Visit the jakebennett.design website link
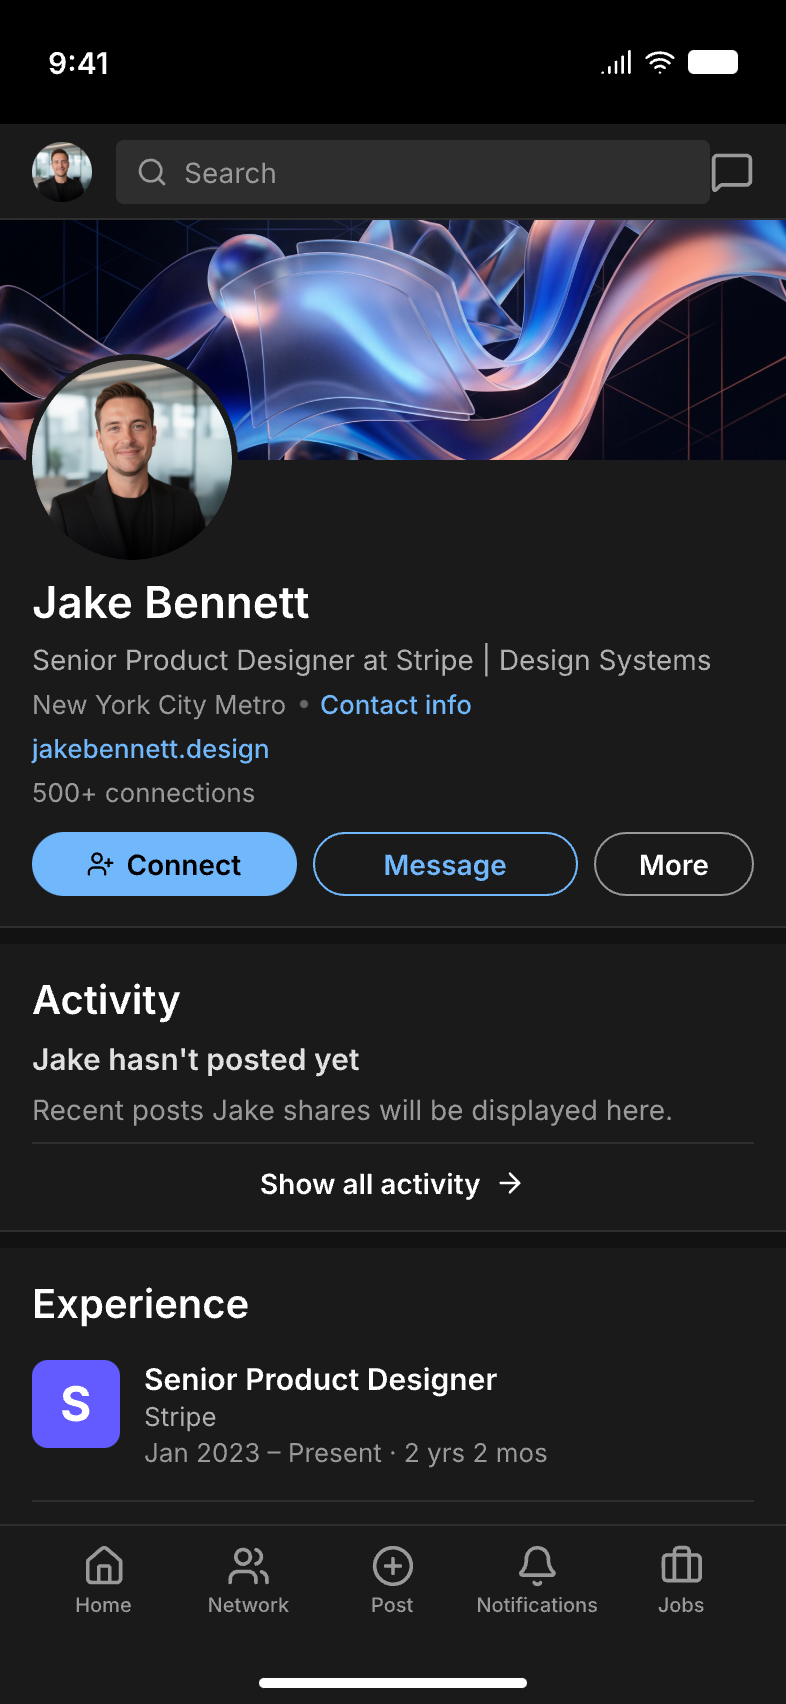Image resolution: width=786 pixels, height=1704 pixels. click(x=151, y=749)
